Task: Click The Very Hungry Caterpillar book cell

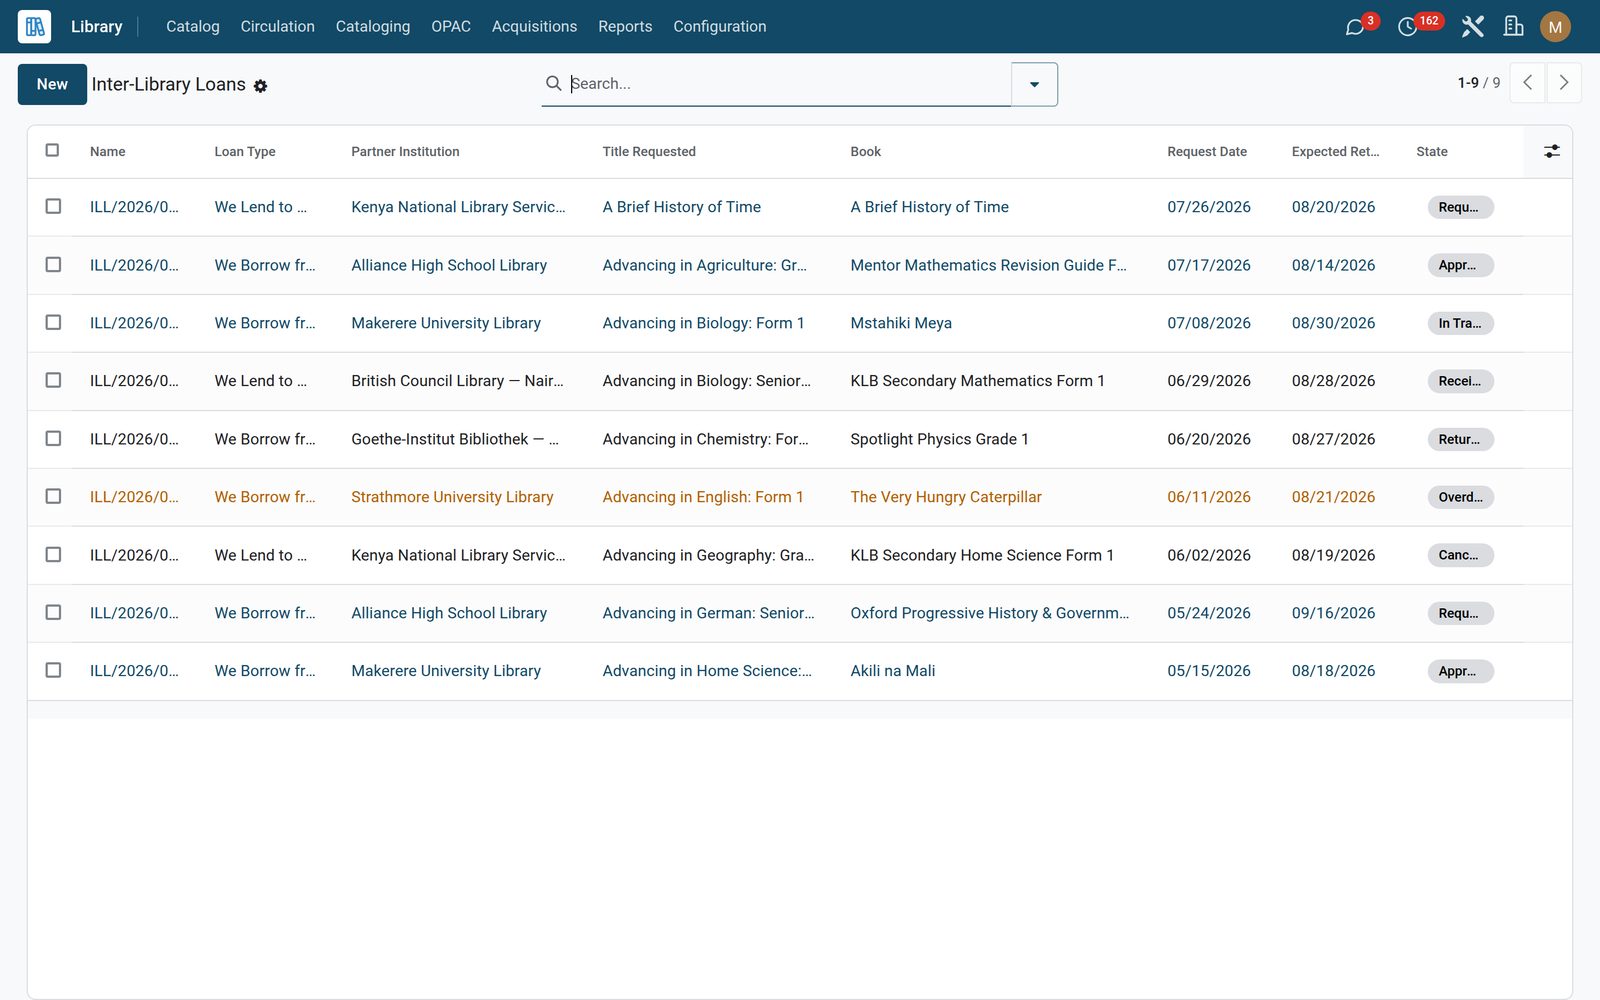Action: [946, 497]
